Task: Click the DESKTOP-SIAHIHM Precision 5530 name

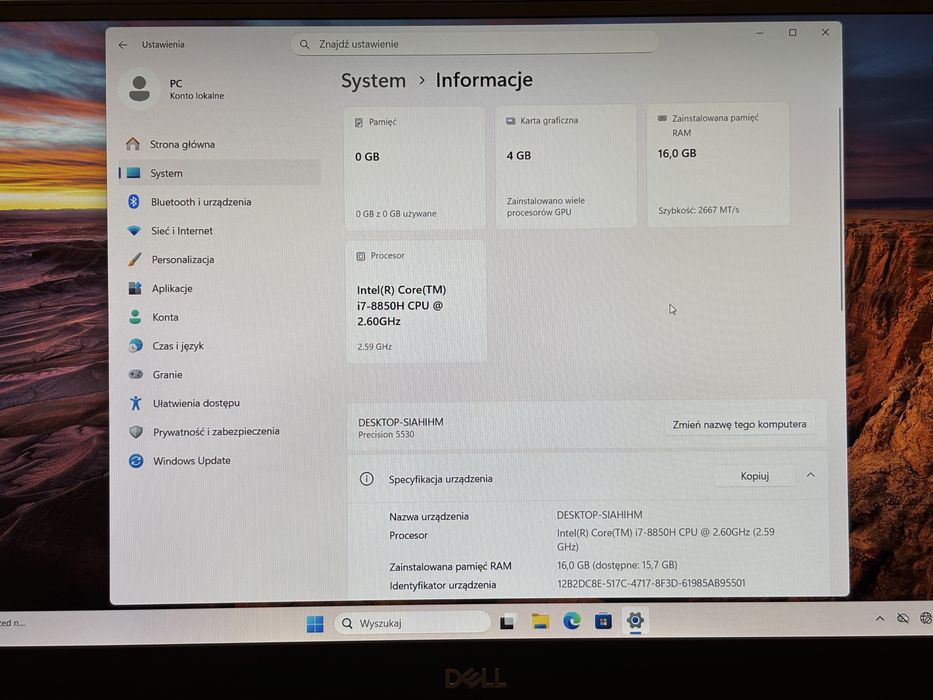Action: point(400,427)
